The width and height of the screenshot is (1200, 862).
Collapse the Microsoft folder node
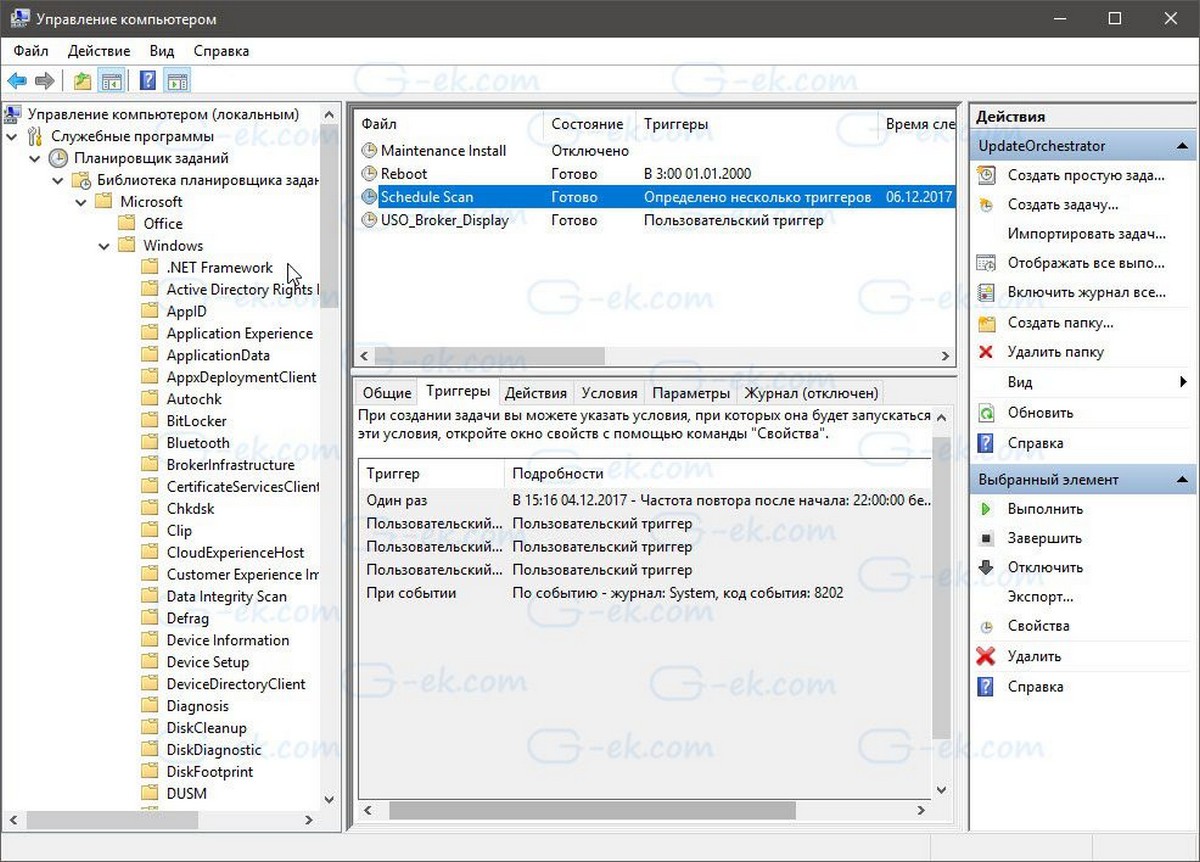point(81,202)
